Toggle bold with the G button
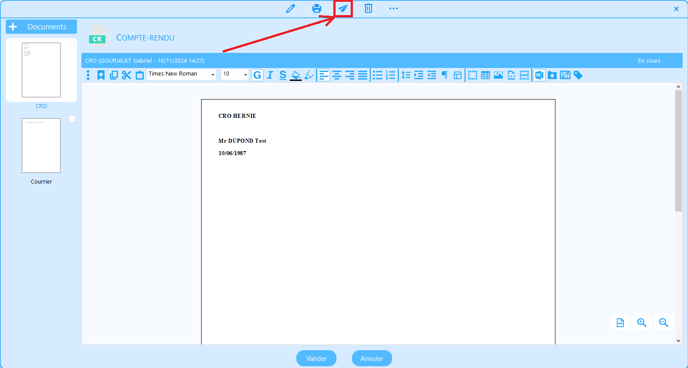688x368 pixels. pos(257,75)
